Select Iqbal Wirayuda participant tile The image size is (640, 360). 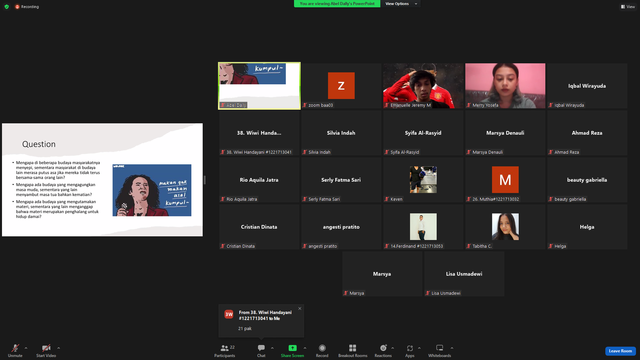[587, 86]
